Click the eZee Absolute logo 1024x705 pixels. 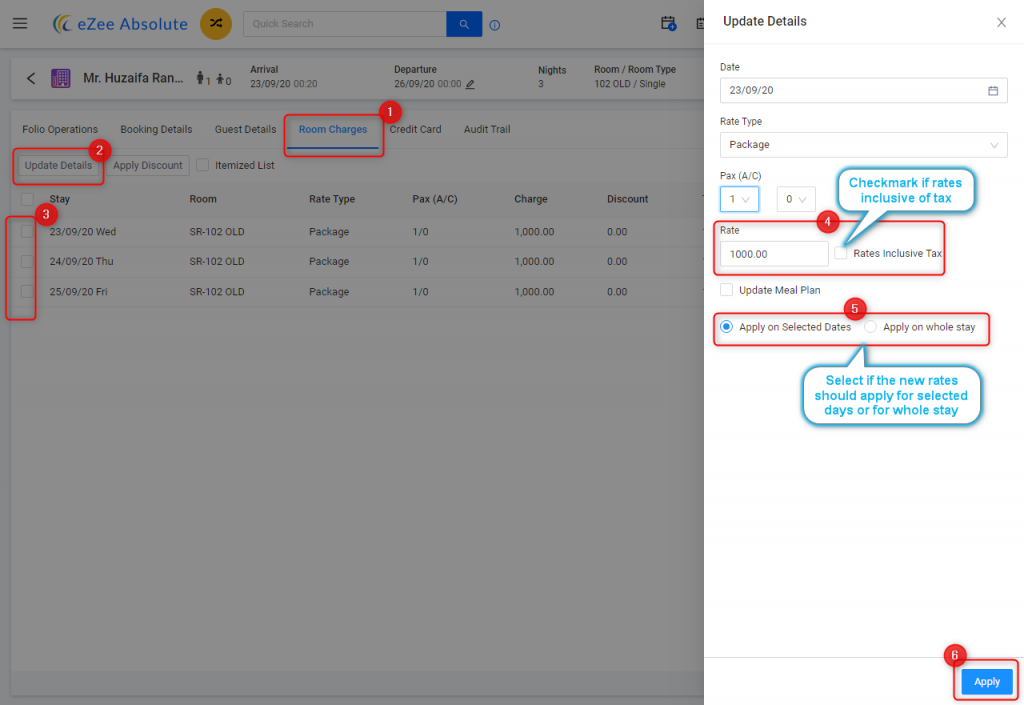pos(120,24)
